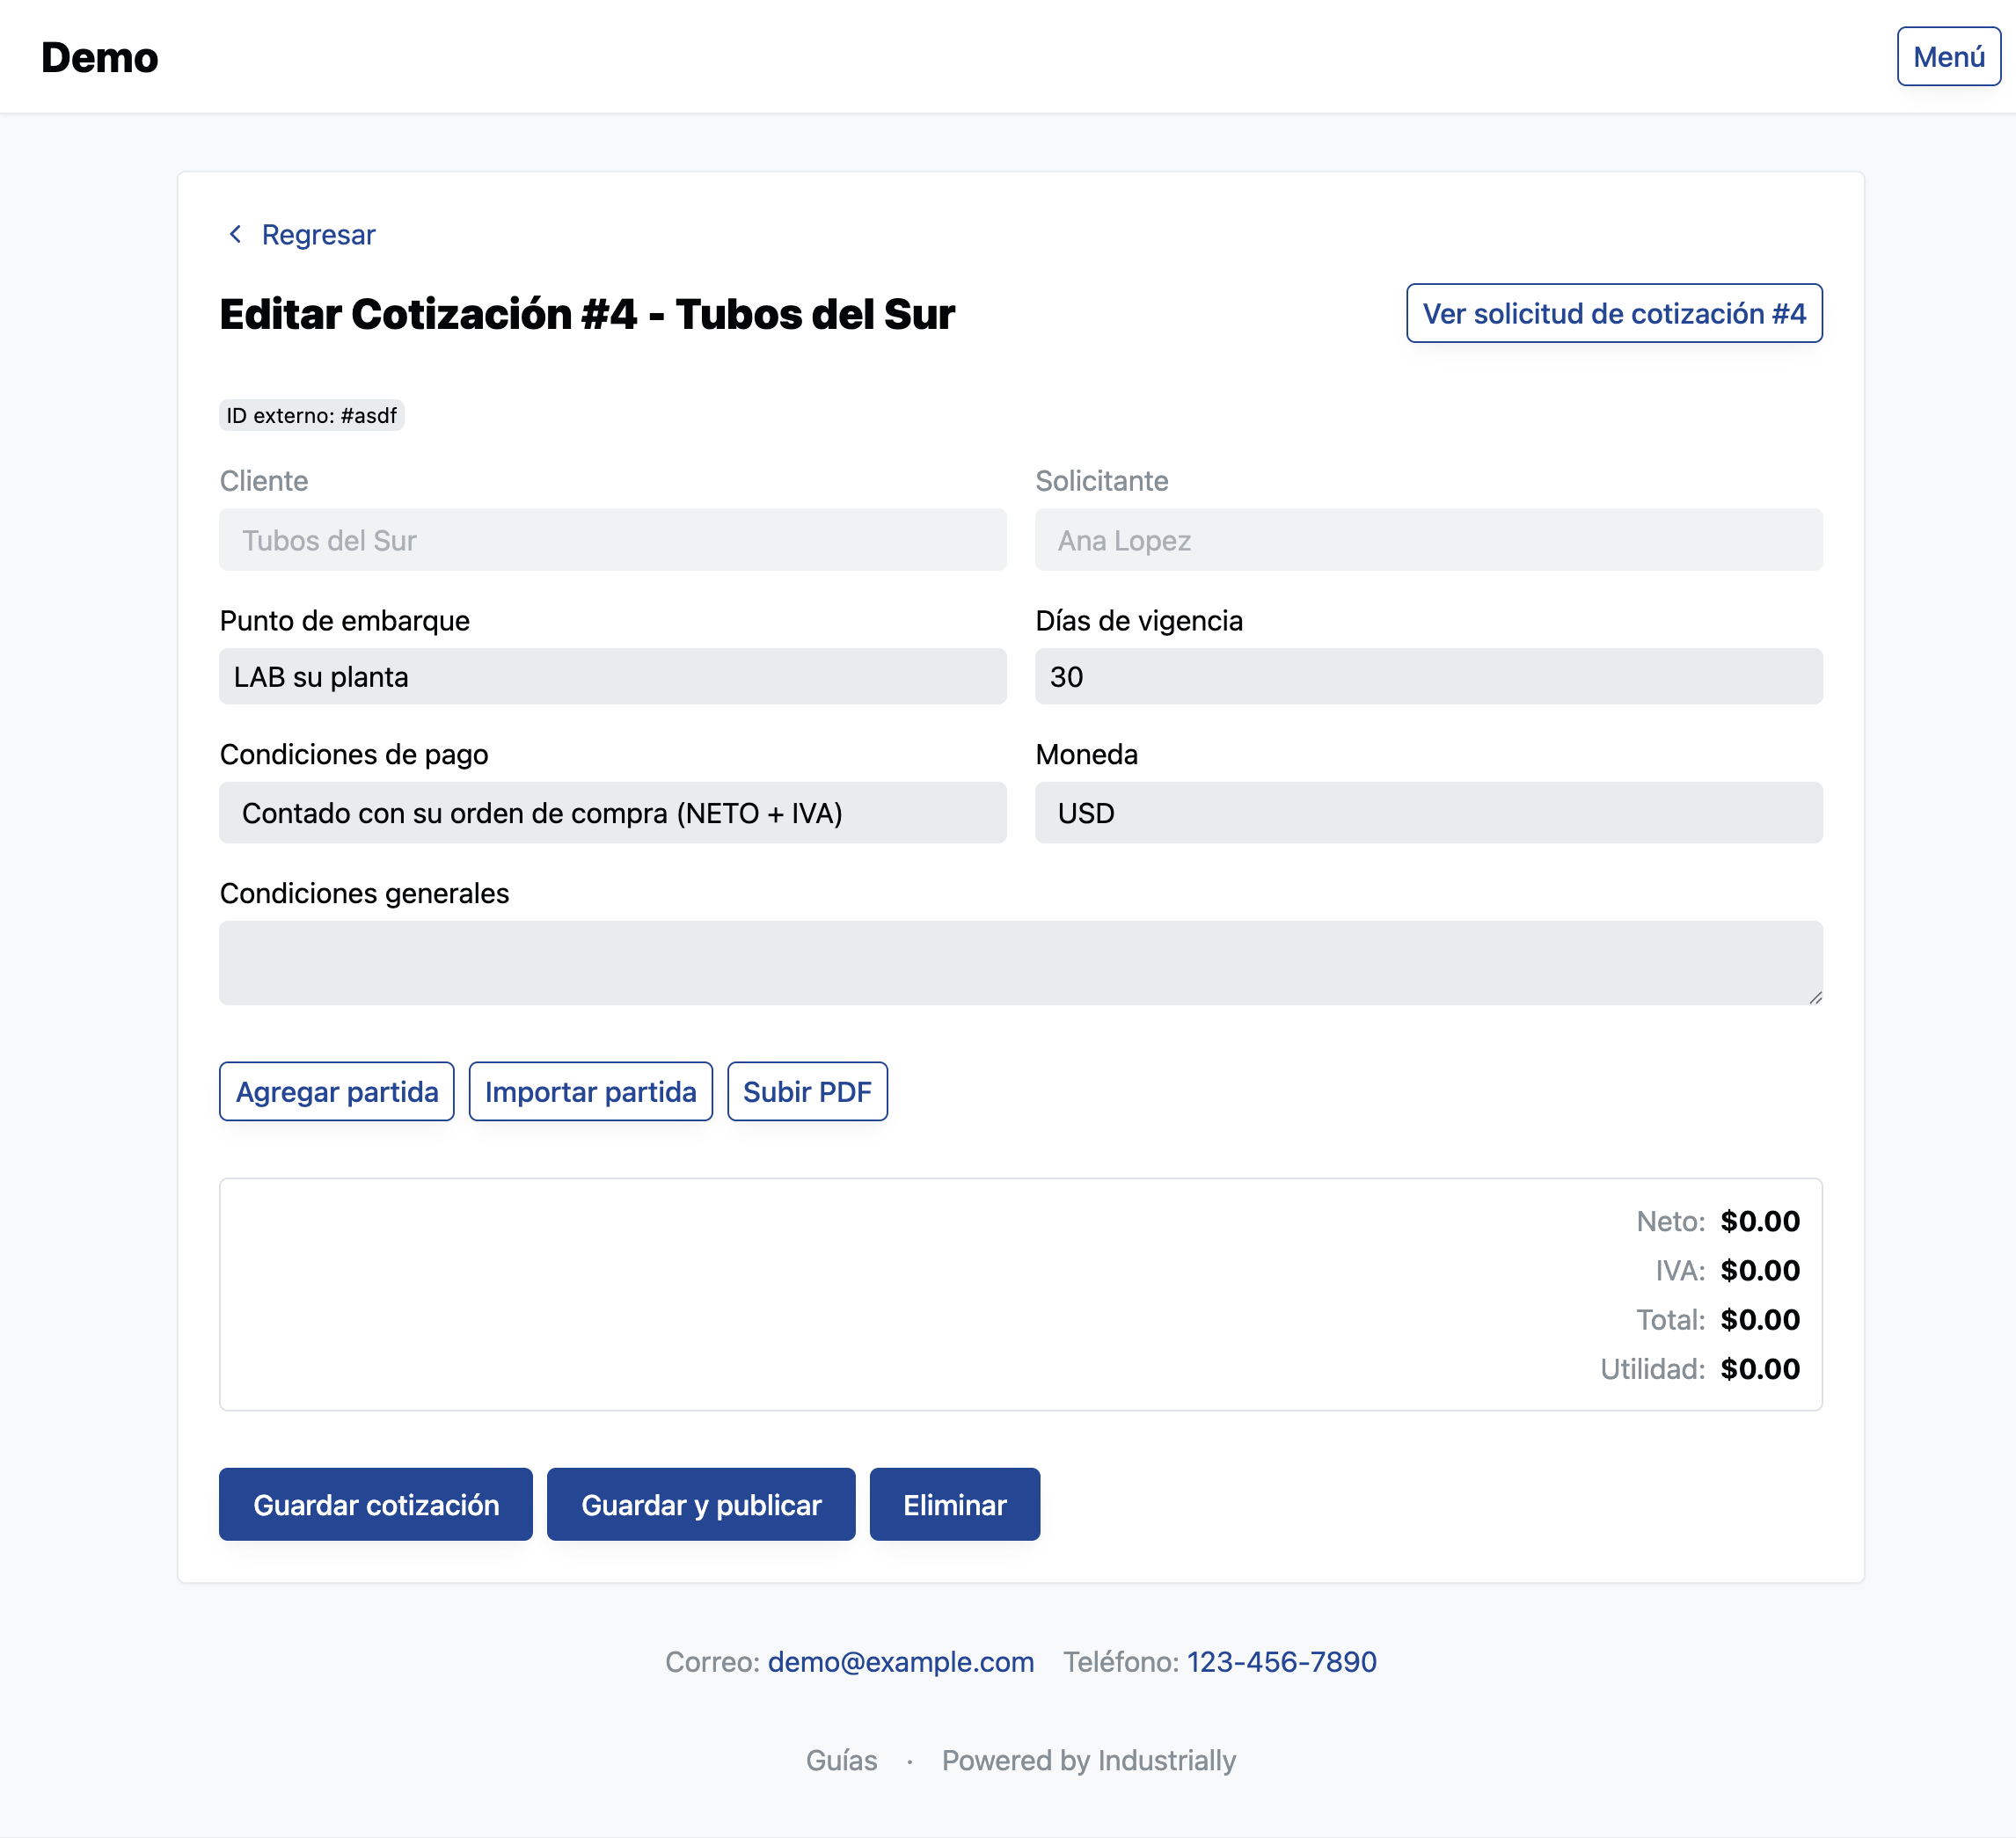Open the Guías link in the footer
This screenshot has height=1838, width=2016.
841,1760
